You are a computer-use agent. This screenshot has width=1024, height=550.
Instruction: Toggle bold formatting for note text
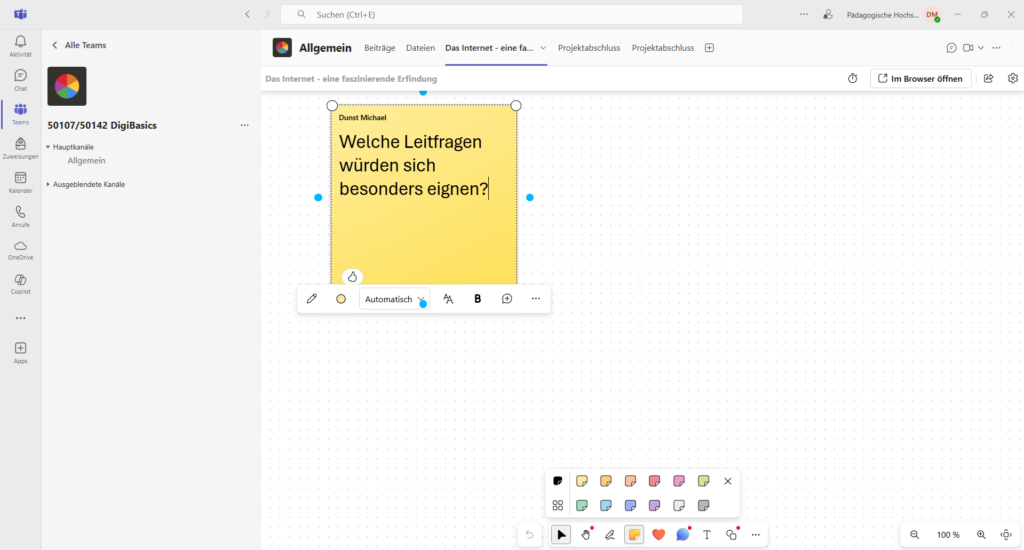click(477, 299)
